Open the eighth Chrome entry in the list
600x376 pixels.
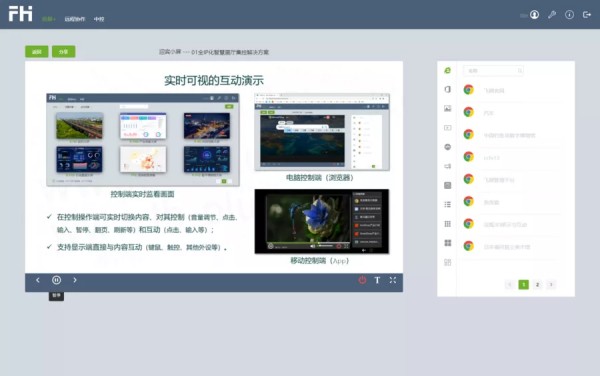tap(512, 246)
